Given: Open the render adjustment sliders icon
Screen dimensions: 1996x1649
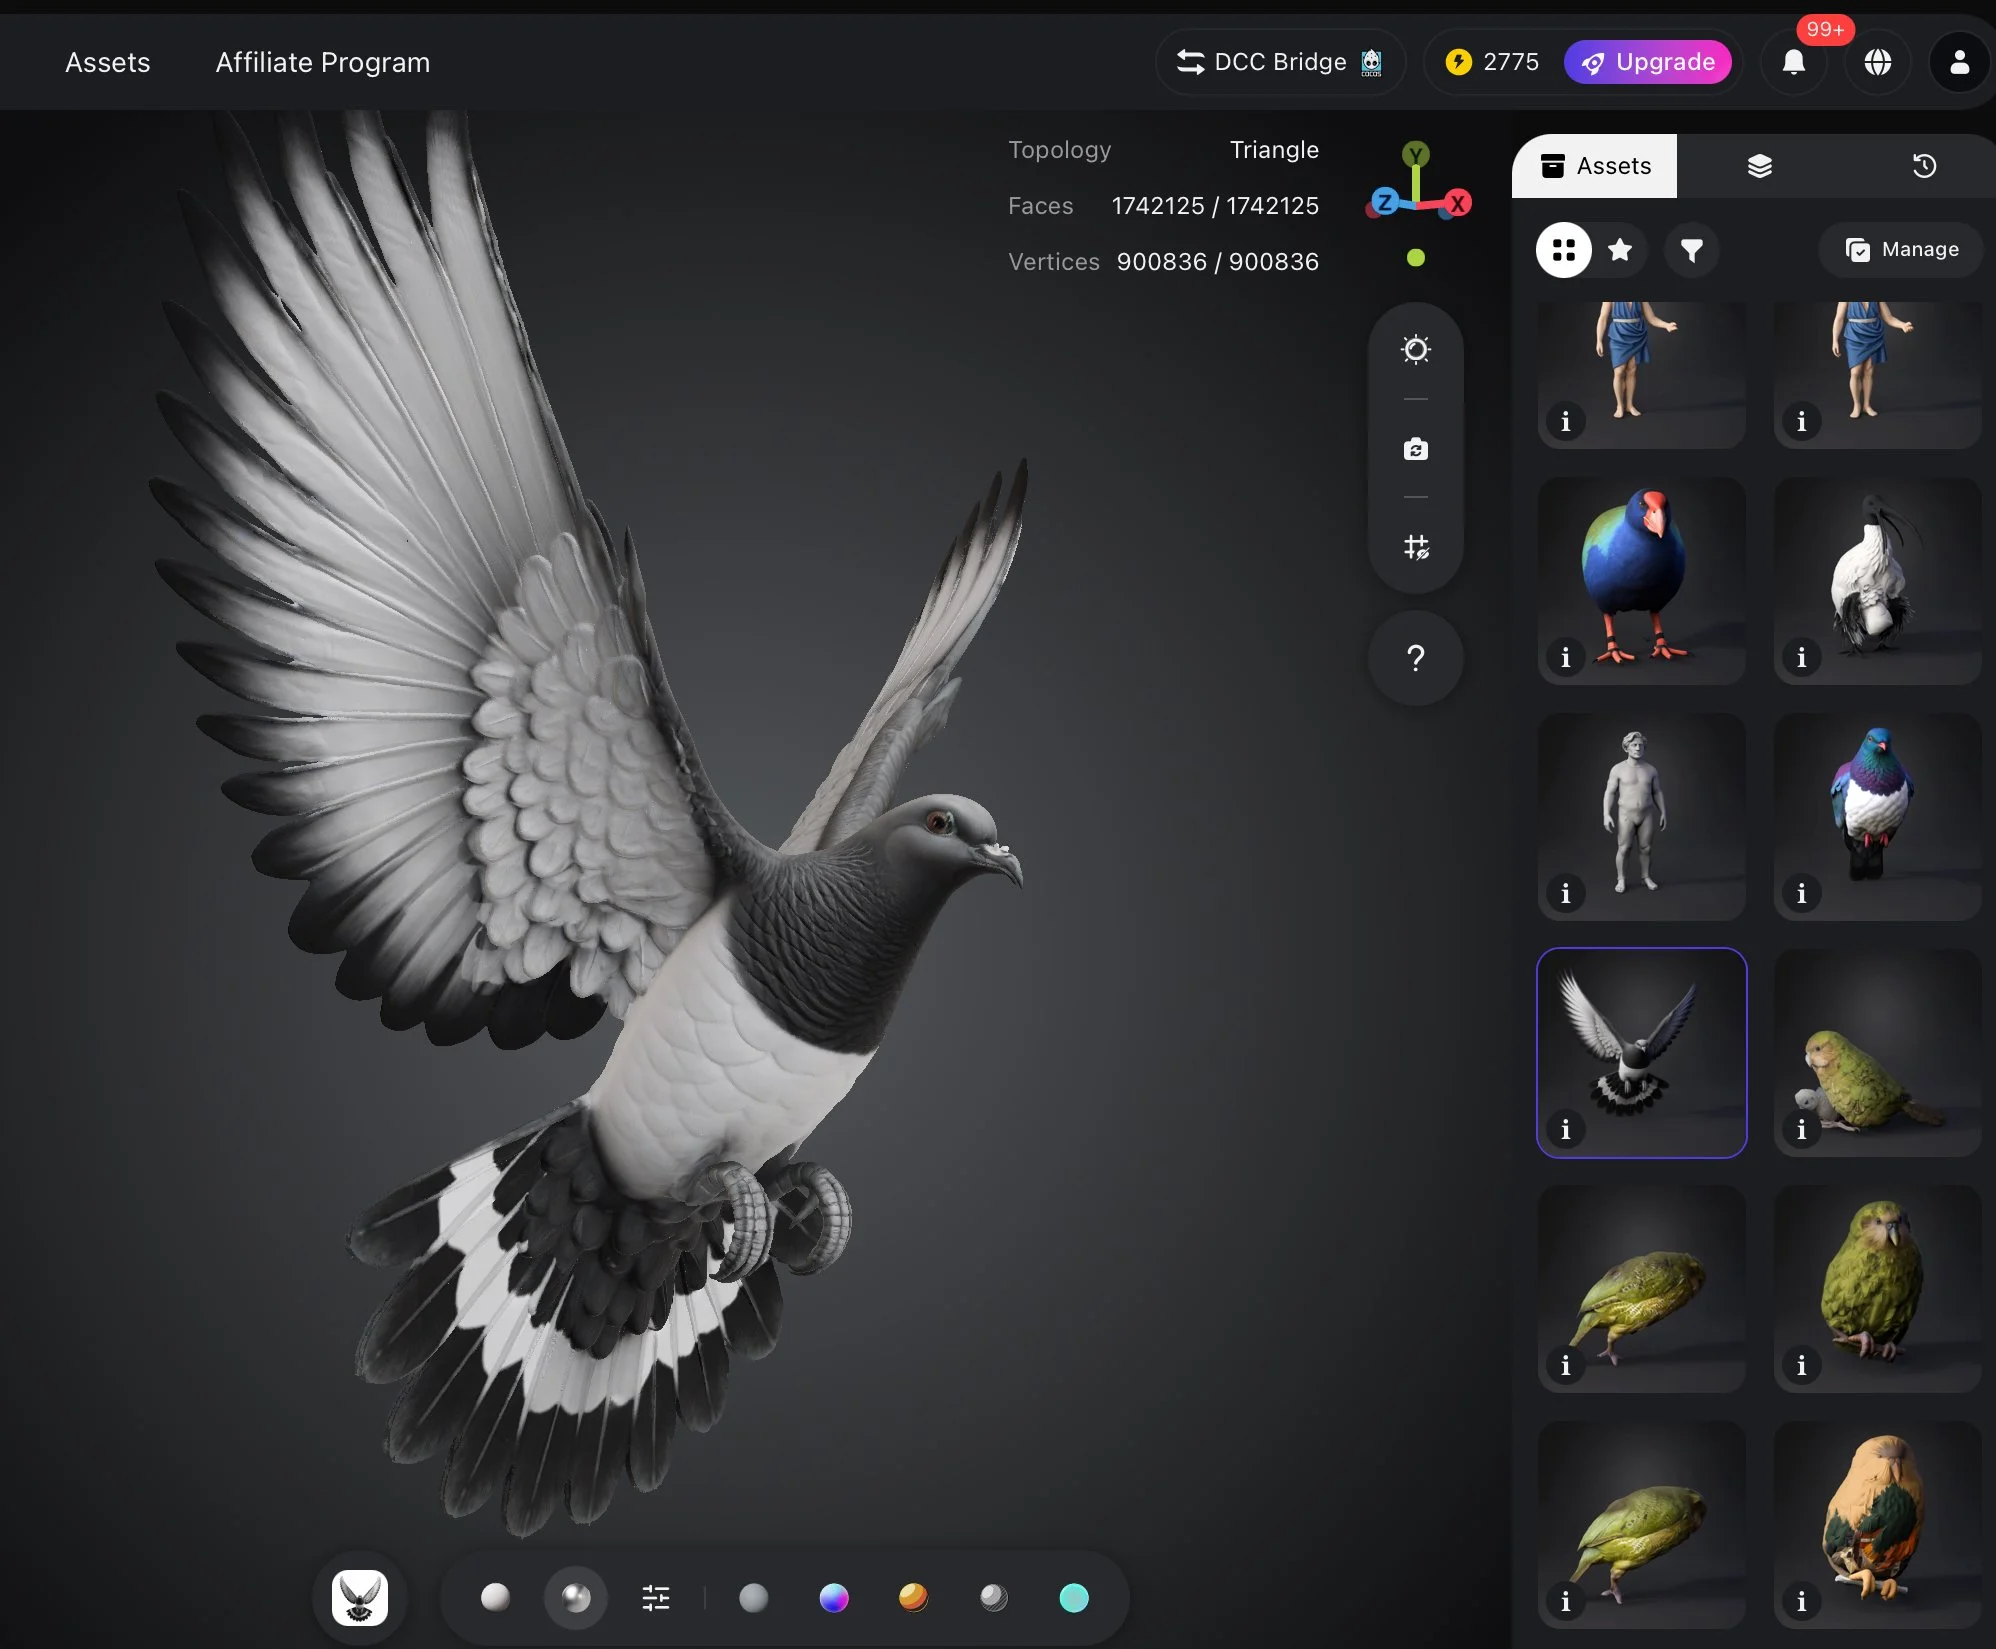Looking at the screenshot, I should pos(656,1598).
